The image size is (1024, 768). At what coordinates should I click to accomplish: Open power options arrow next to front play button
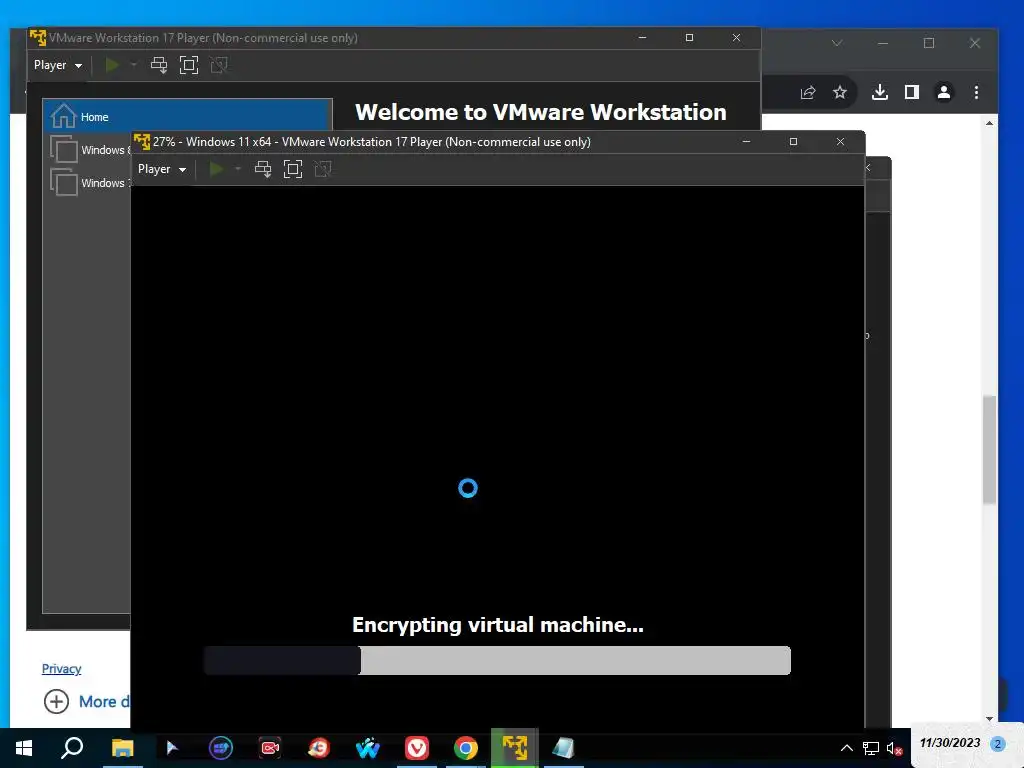point(238,169)
